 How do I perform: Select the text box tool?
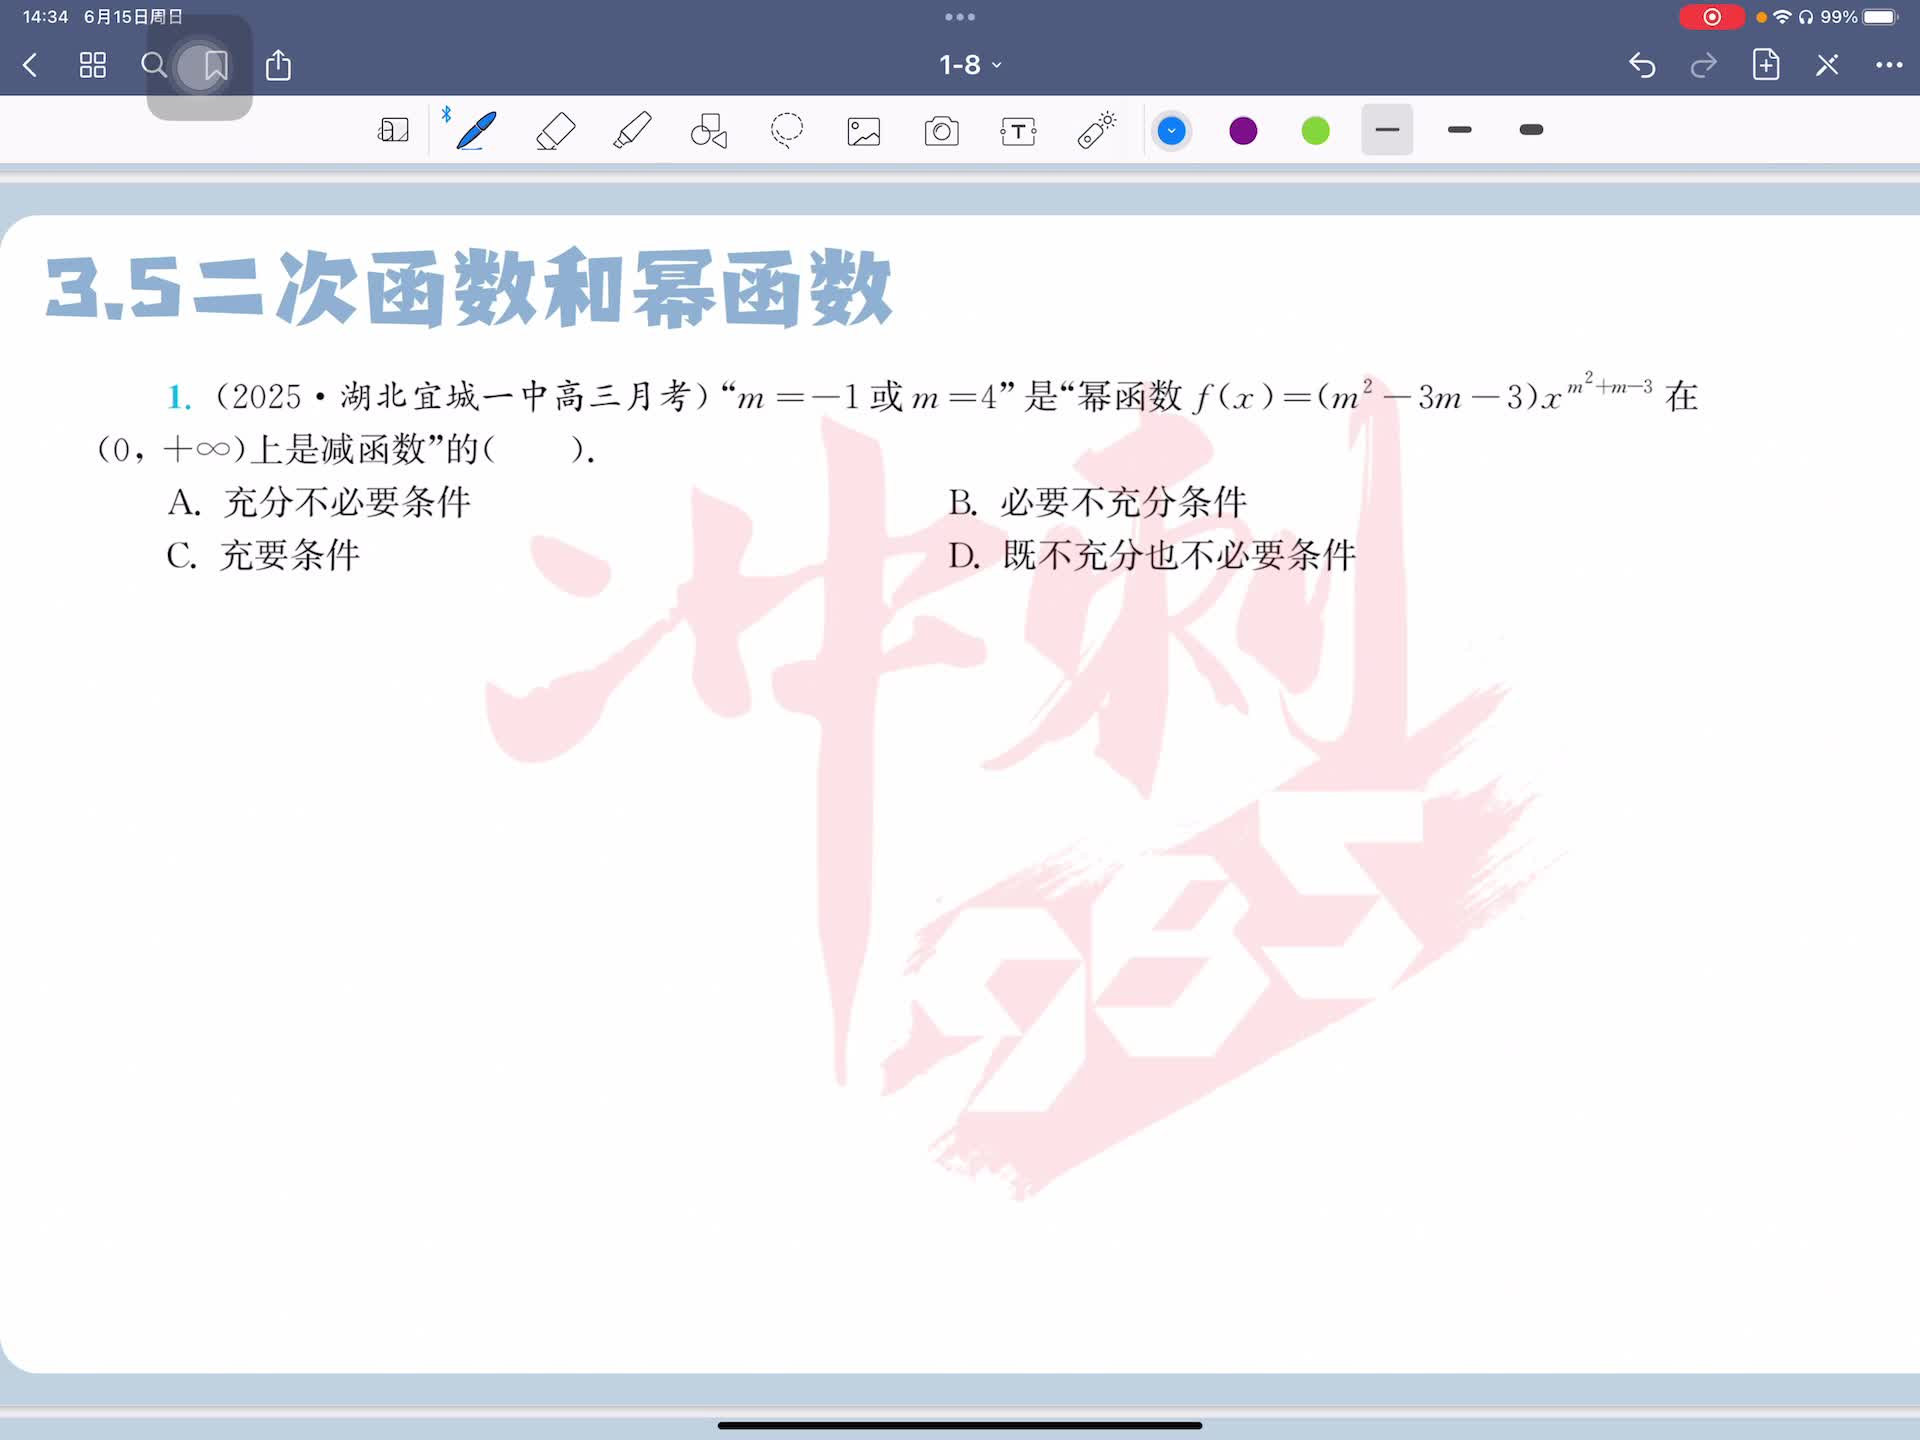tap(1018, 131)
